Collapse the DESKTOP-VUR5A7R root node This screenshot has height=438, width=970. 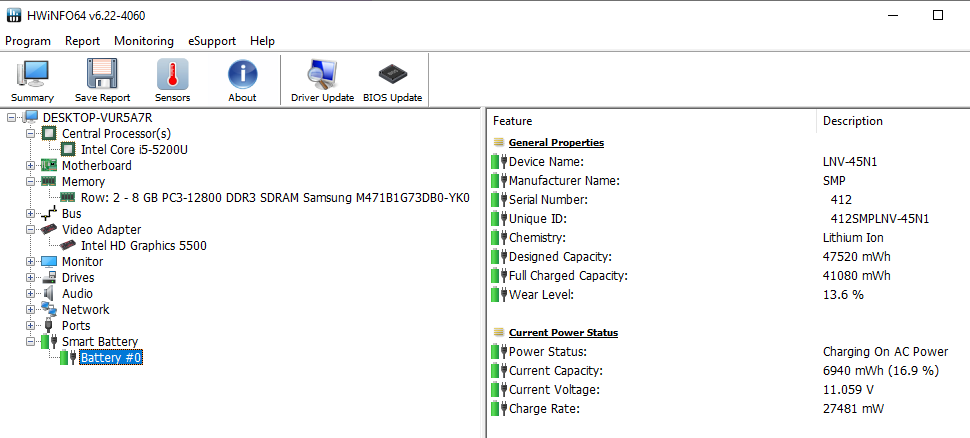(x=11, y=117)
